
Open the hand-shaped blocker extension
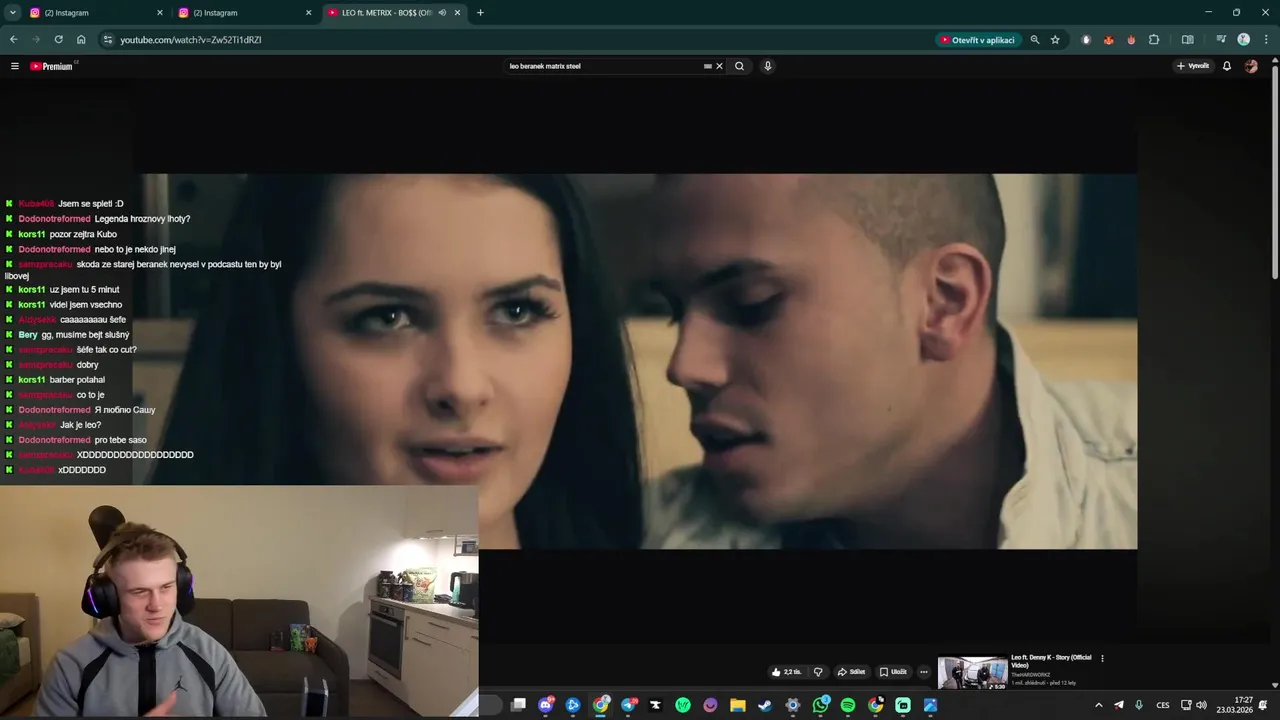[1086, 40]
